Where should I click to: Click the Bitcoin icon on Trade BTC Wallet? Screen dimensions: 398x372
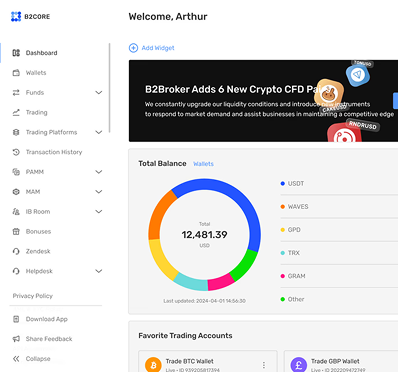153,365
